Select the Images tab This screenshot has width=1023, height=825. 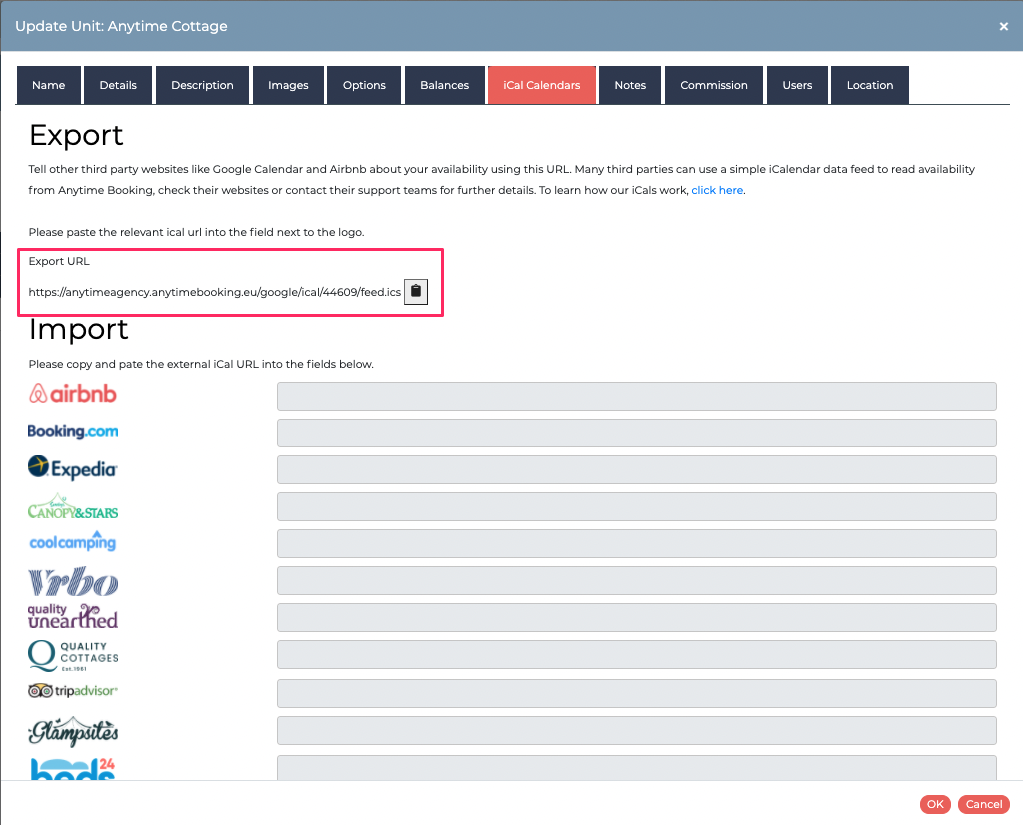click(x=288, y=85)
